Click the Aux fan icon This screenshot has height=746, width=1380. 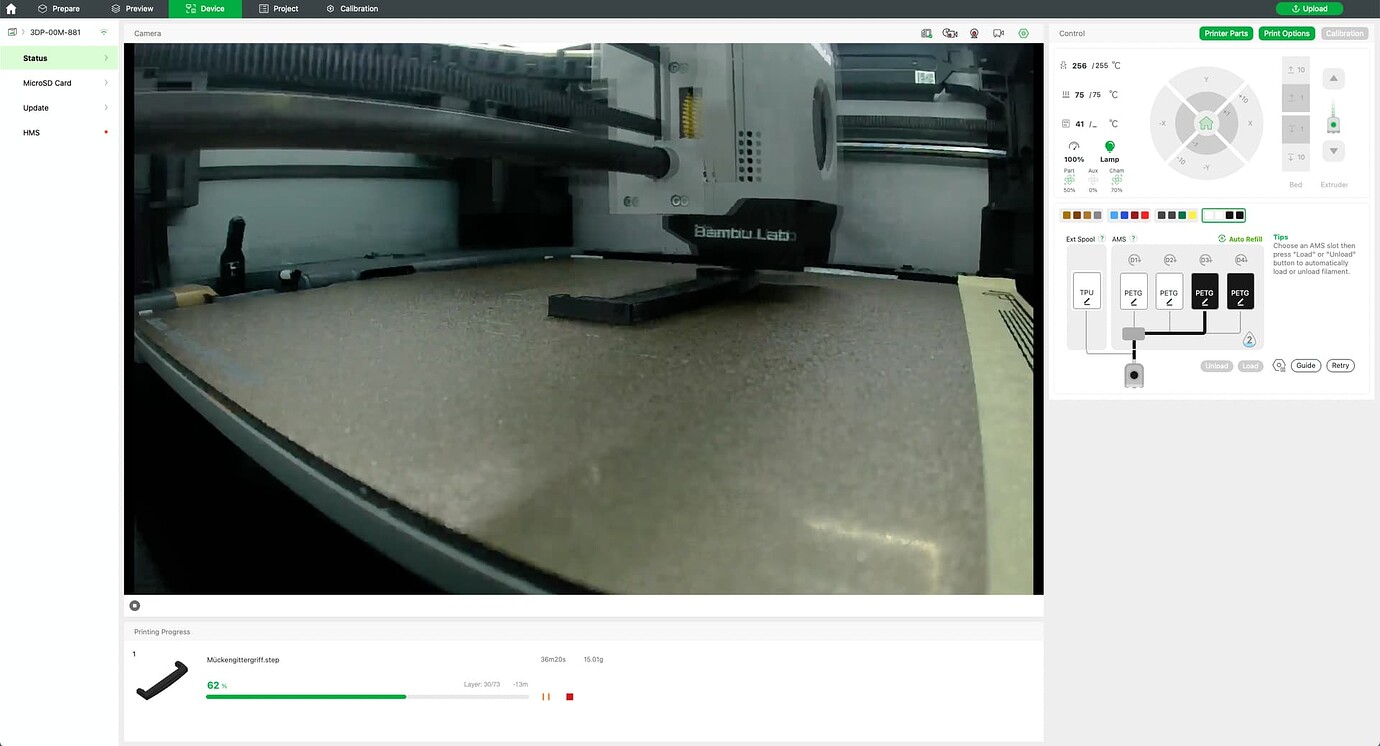pos(1093,181)
